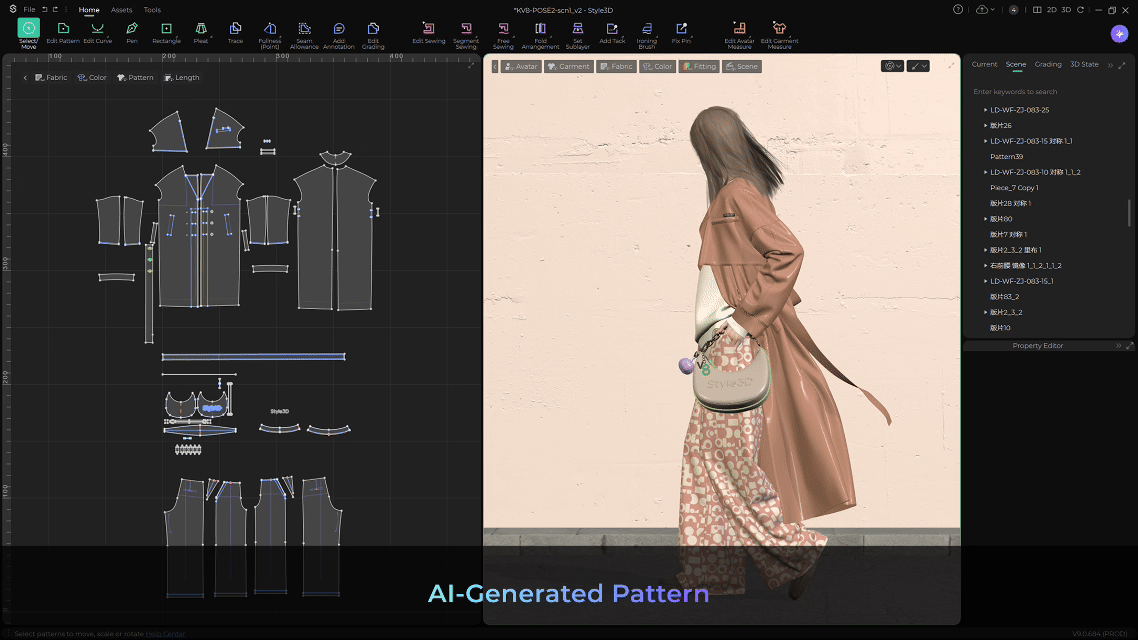Viewport: 1138px width, 640px height.
Task: Click the Seam Allowance tool
Action: pos(304,30)
